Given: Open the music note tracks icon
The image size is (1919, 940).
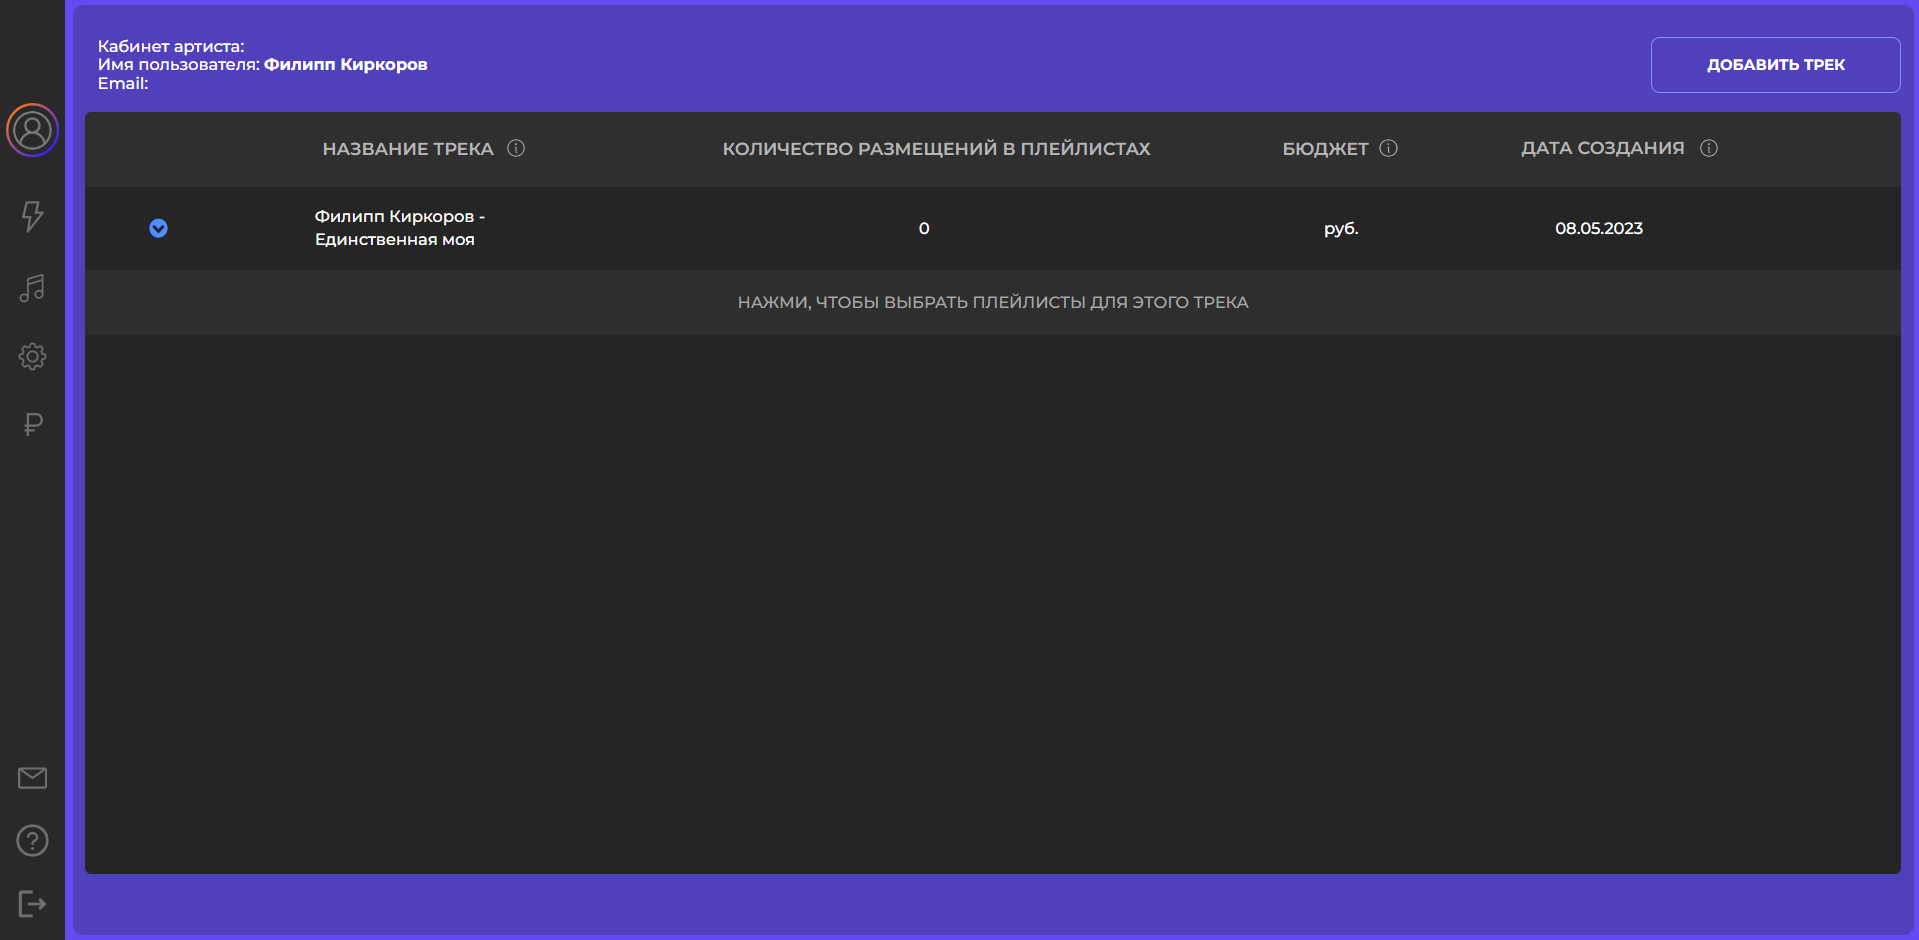Looking at the screenshot, I should (32, 288).
